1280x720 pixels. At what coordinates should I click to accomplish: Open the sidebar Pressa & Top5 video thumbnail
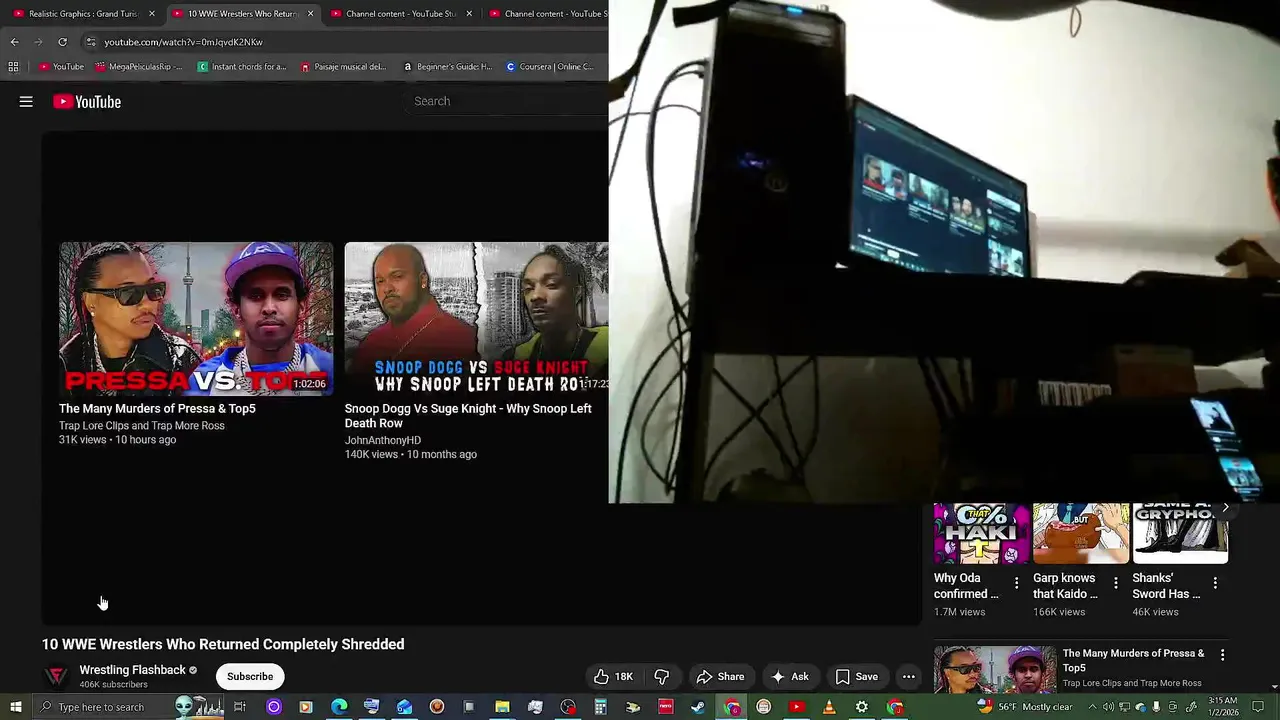995,670
